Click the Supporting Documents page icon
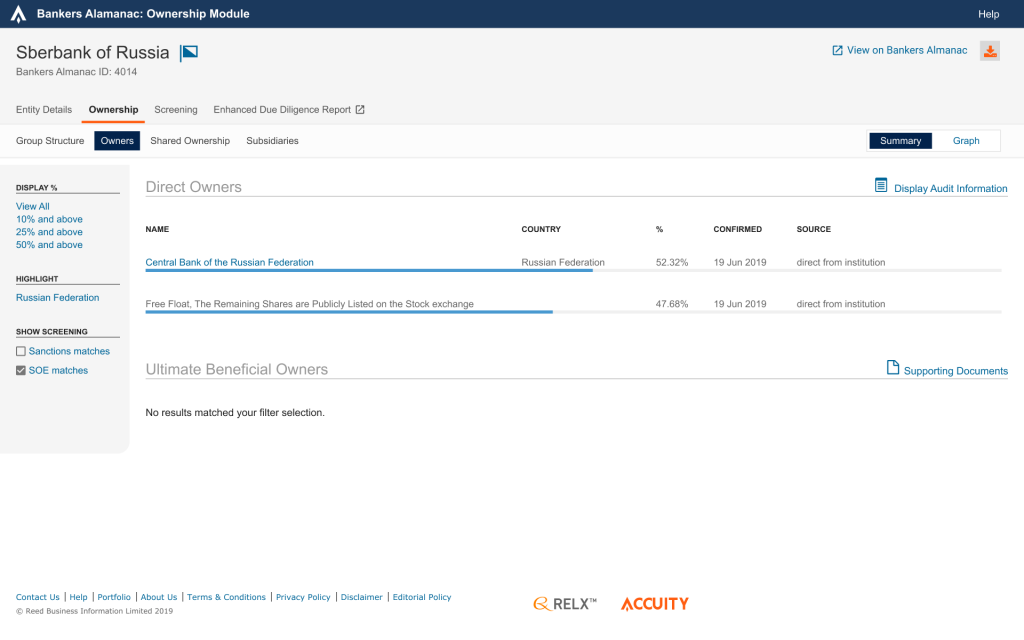1024x640 pixels. pyautogui.click(x=893, y=368)
